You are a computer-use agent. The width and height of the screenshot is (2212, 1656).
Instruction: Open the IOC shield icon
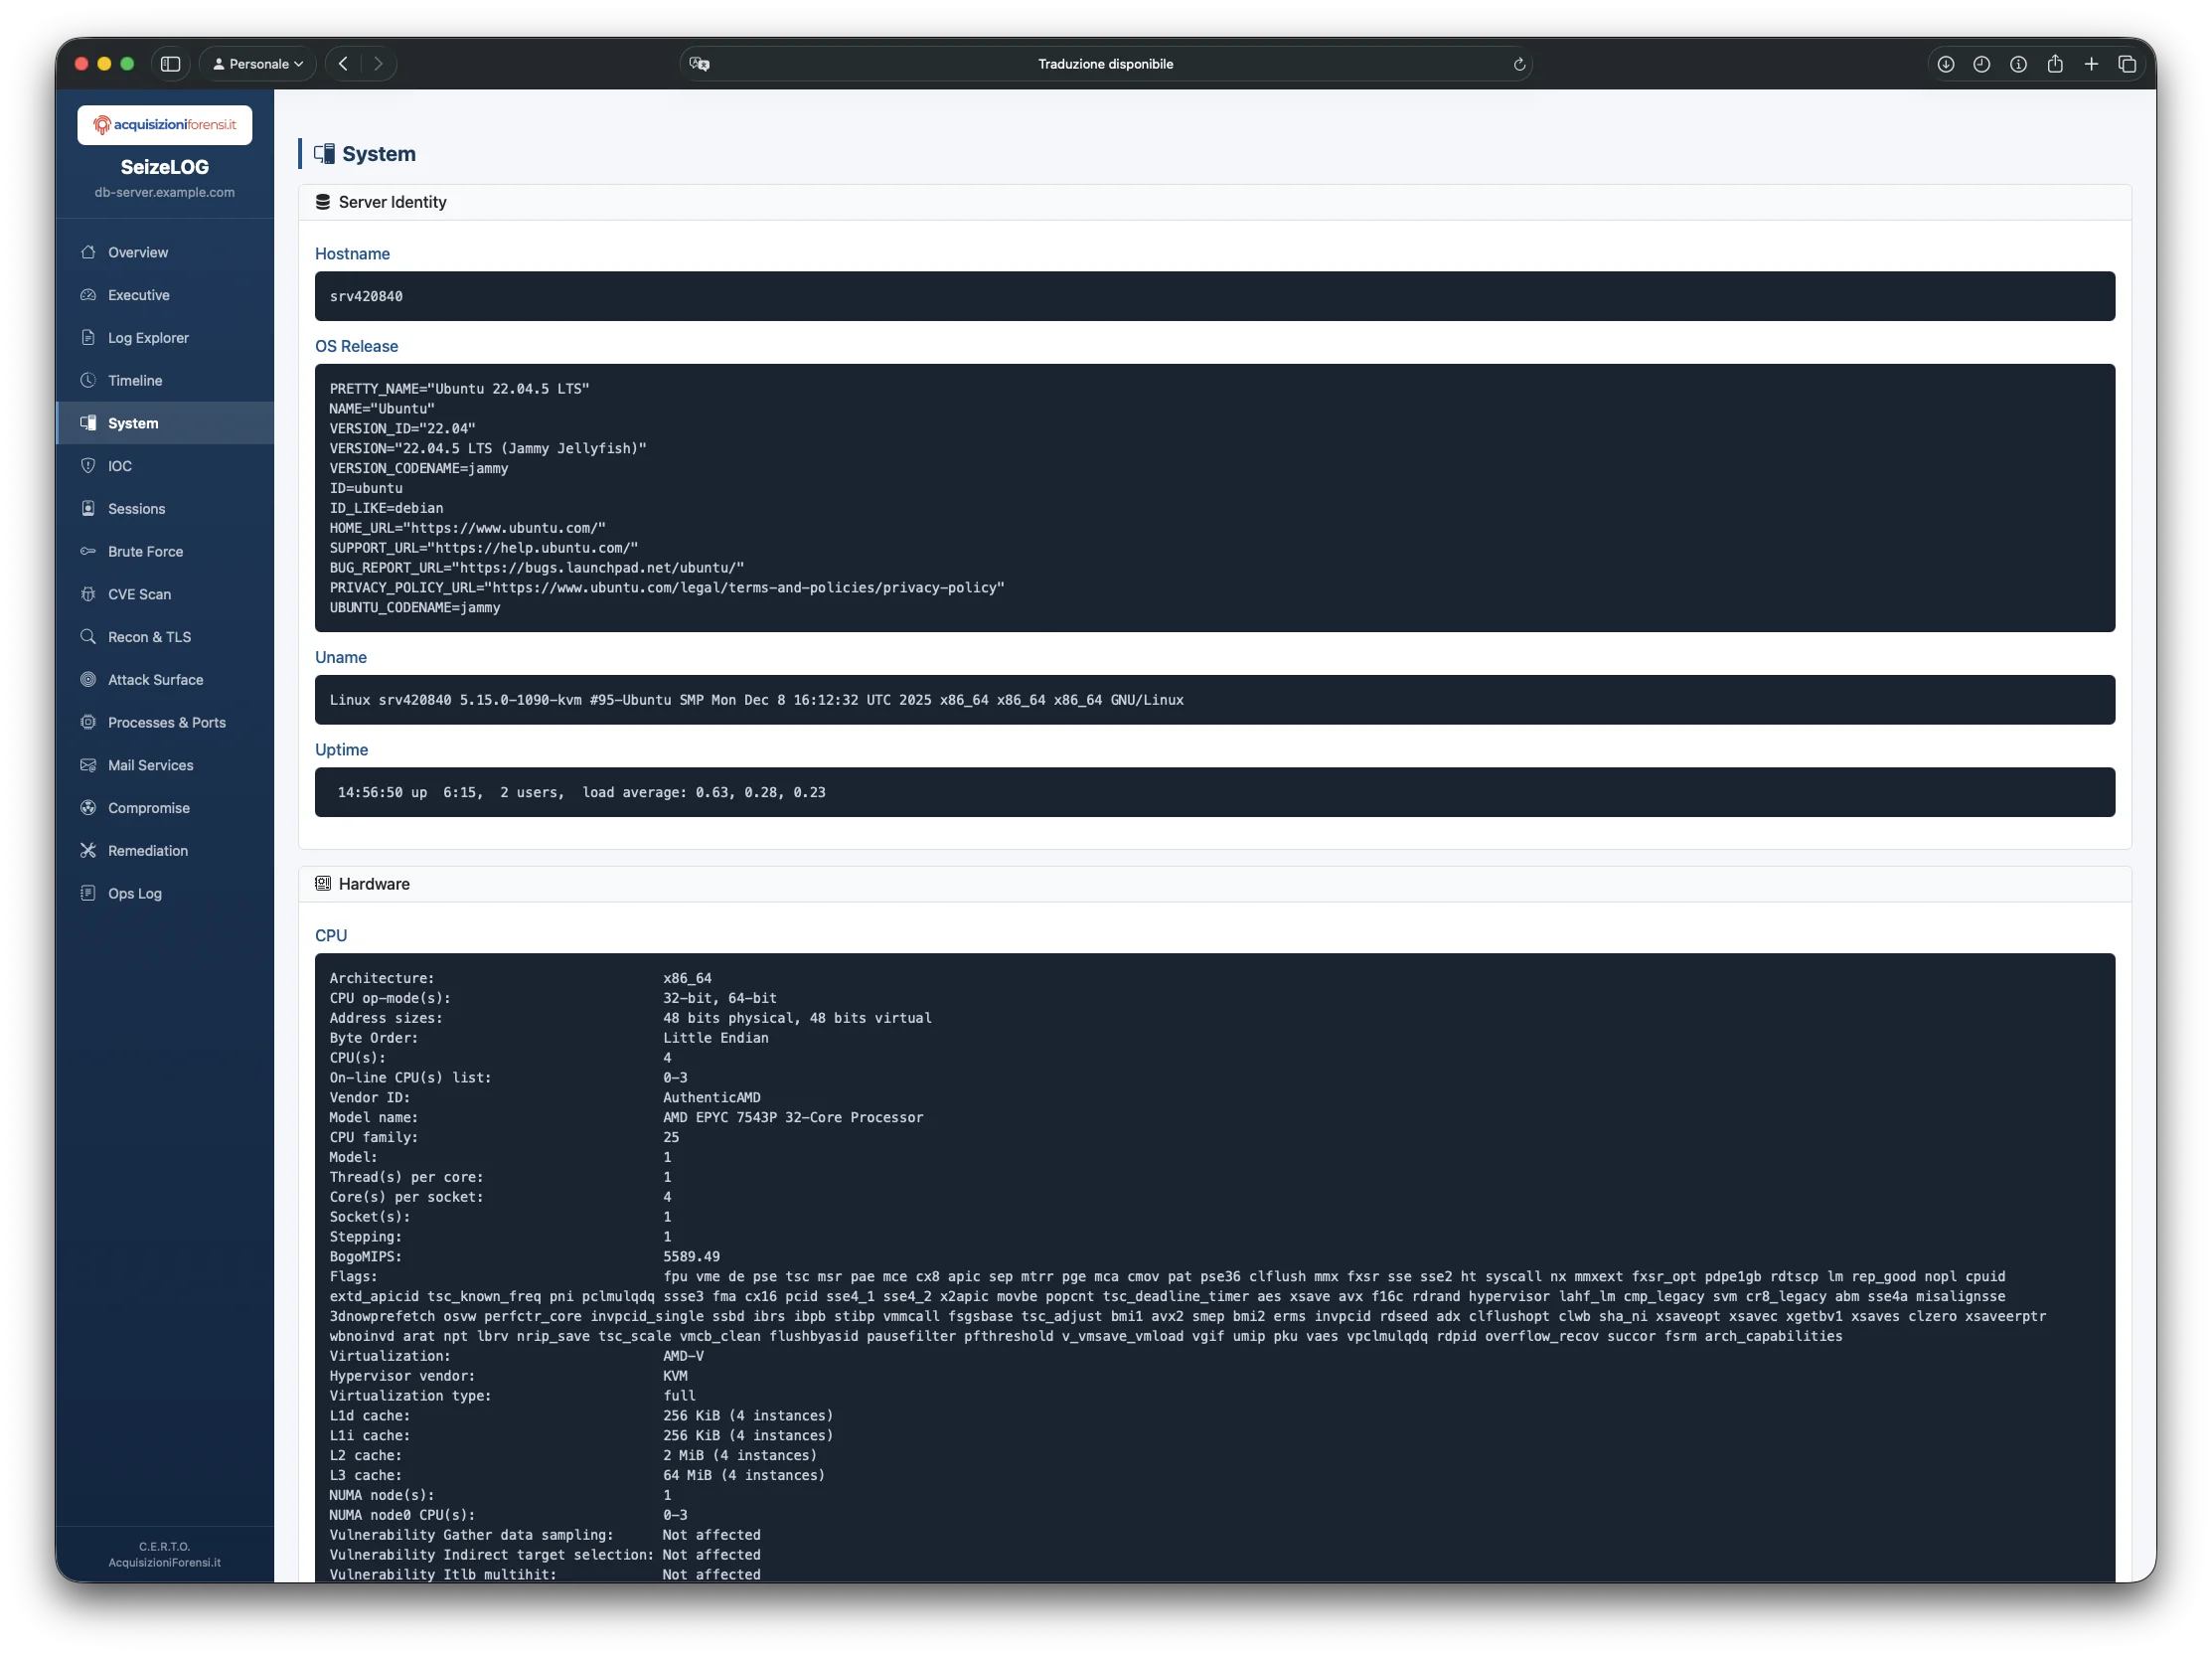click(88, 466)
